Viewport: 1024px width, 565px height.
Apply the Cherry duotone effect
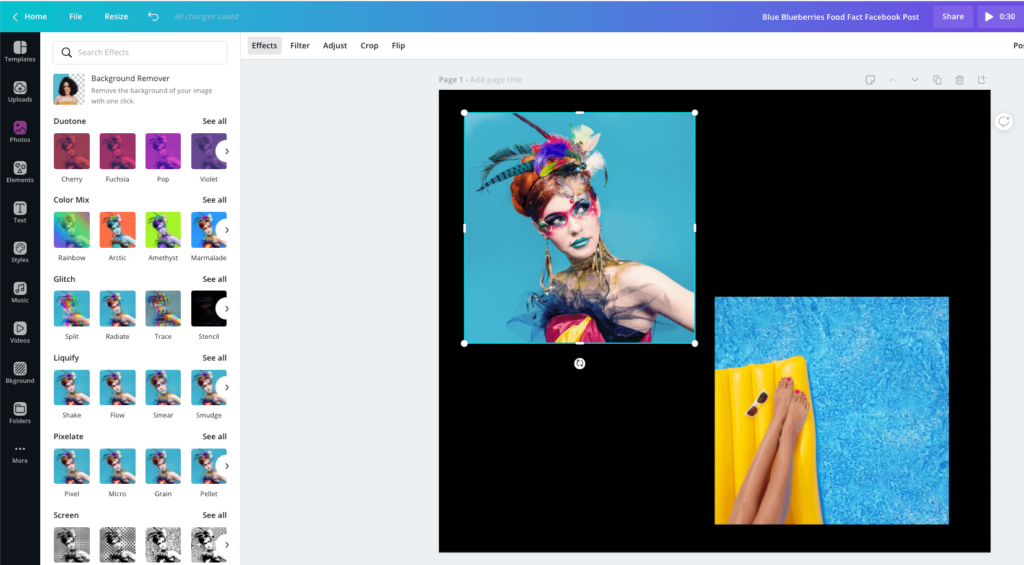[71, 152]
